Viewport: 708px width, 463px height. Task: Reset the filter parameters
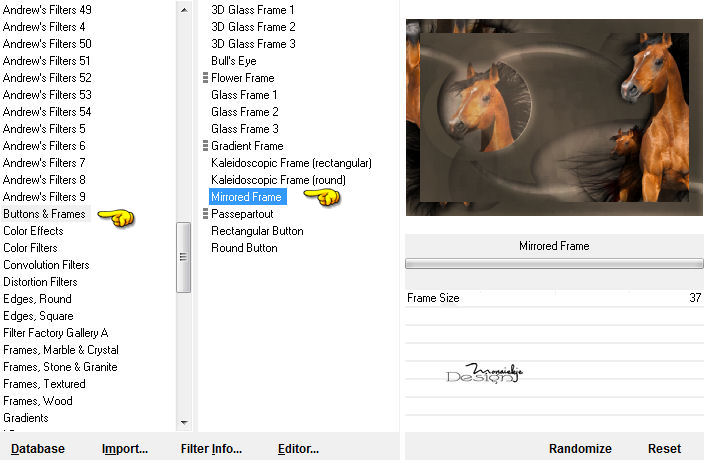tap(664, 449)
